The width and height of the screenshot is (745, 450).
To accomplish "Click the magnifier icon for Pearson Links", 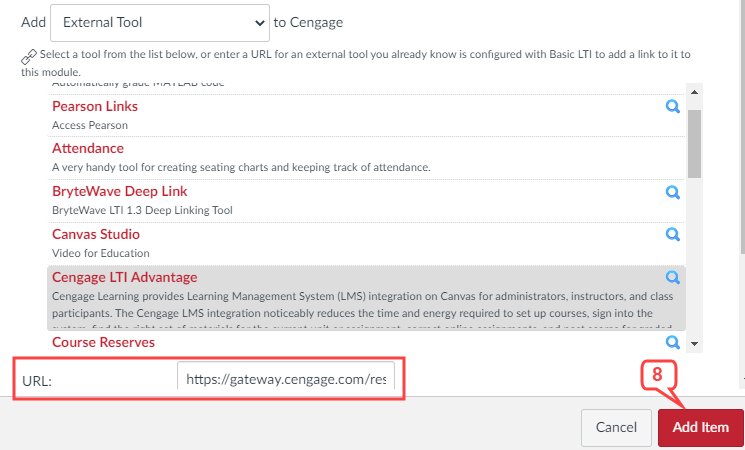I will coord(672,106).
